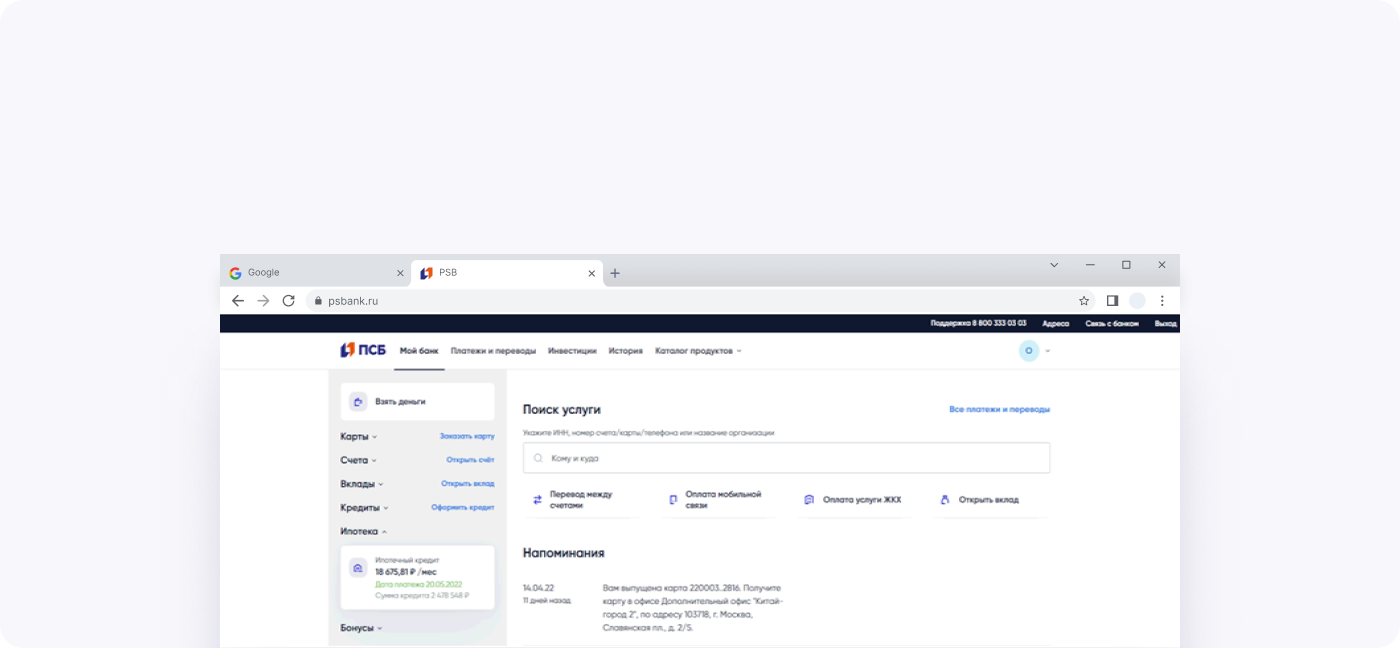Viewport: 1400px width, 648px height.
Task: Reload the page in browser
Action: point(289,301)
